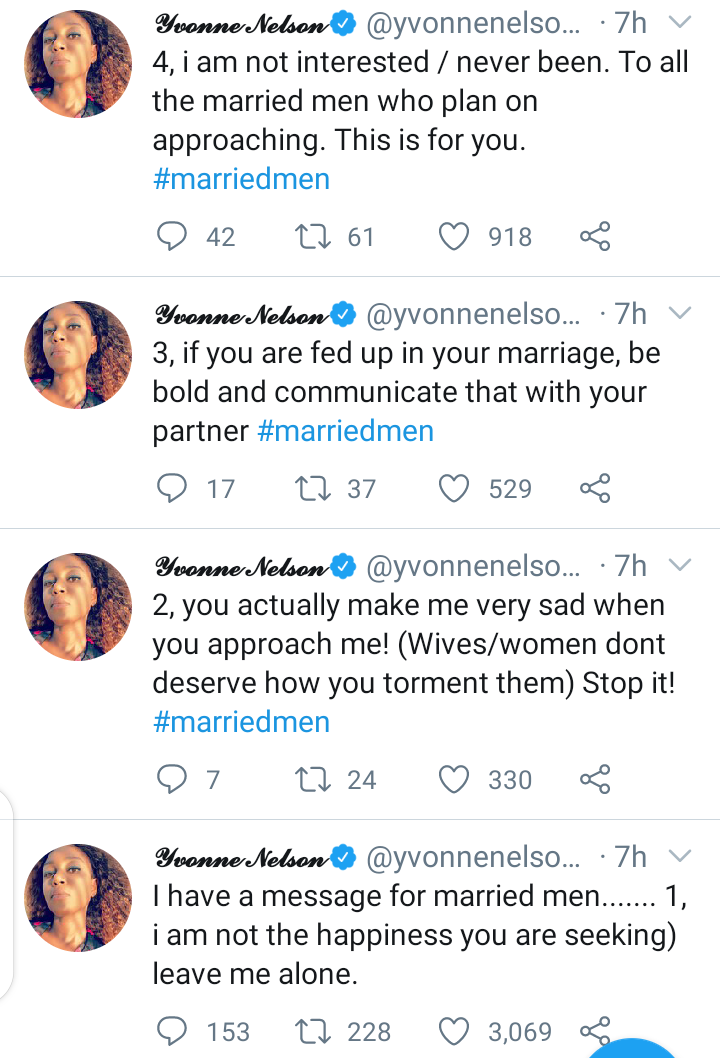
Task: Reply to the tweet with 7 replies
Action: pos(174,780)
